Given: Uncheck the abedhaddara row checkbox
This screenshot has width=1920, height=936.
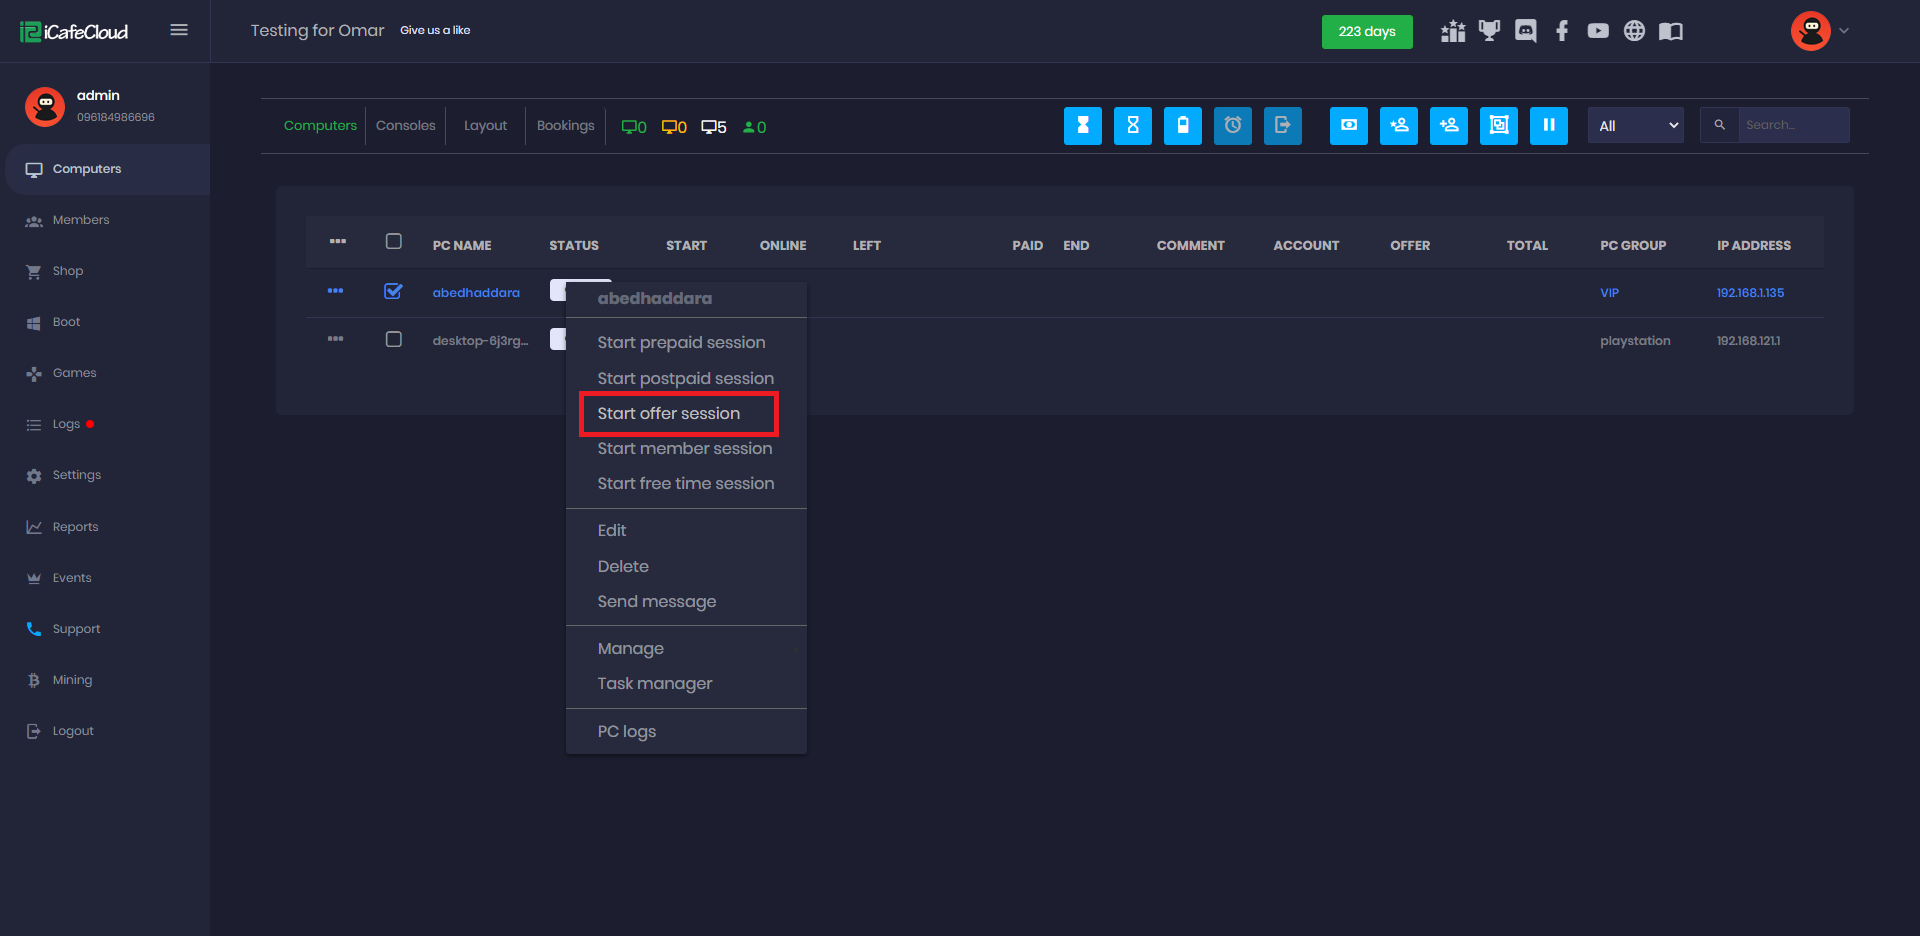Looking at the screenshot, I should point(393,291).
